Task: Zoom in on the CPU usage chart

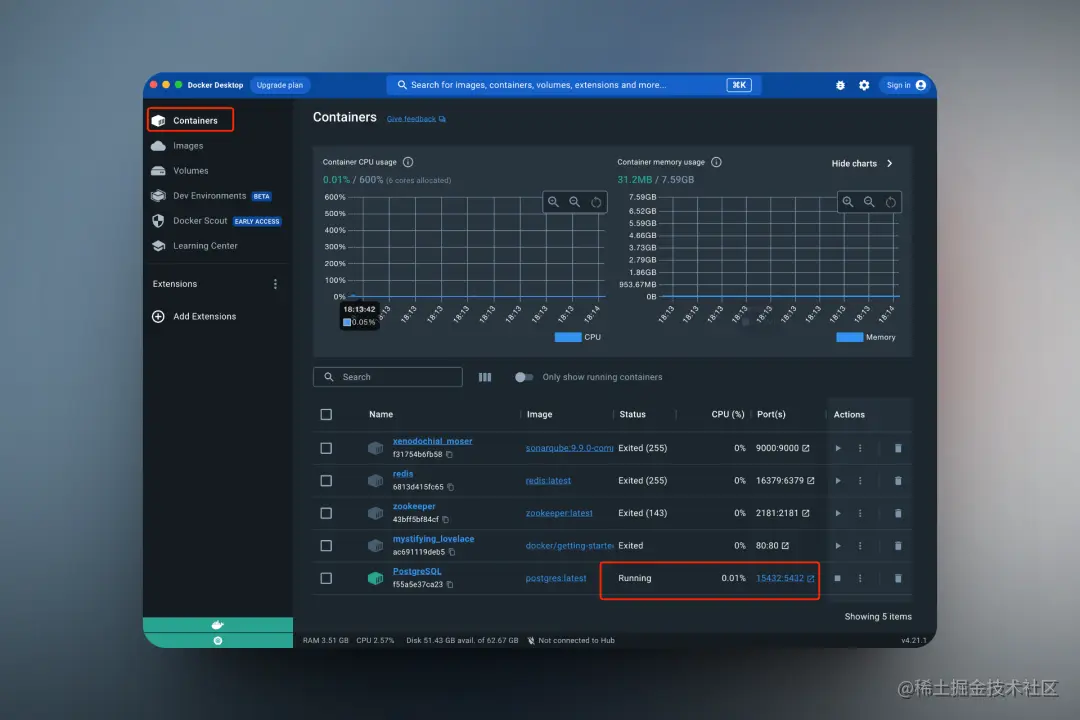Action: [x=553, y=202]
